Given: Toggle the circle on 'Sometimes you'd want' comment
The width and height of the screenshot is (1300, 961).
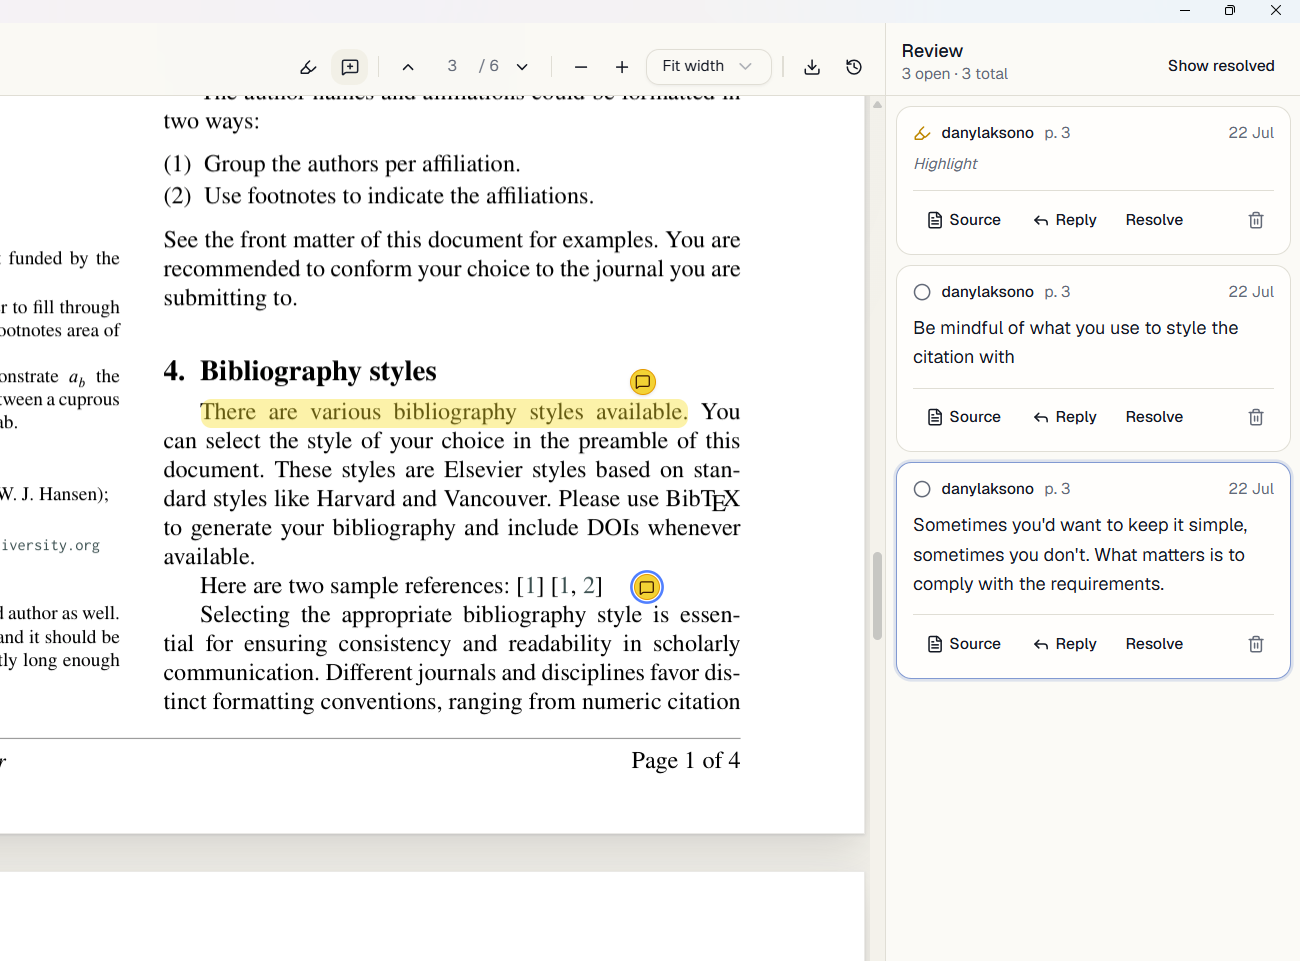Looking at the screenshot, I should coord(922,489).
